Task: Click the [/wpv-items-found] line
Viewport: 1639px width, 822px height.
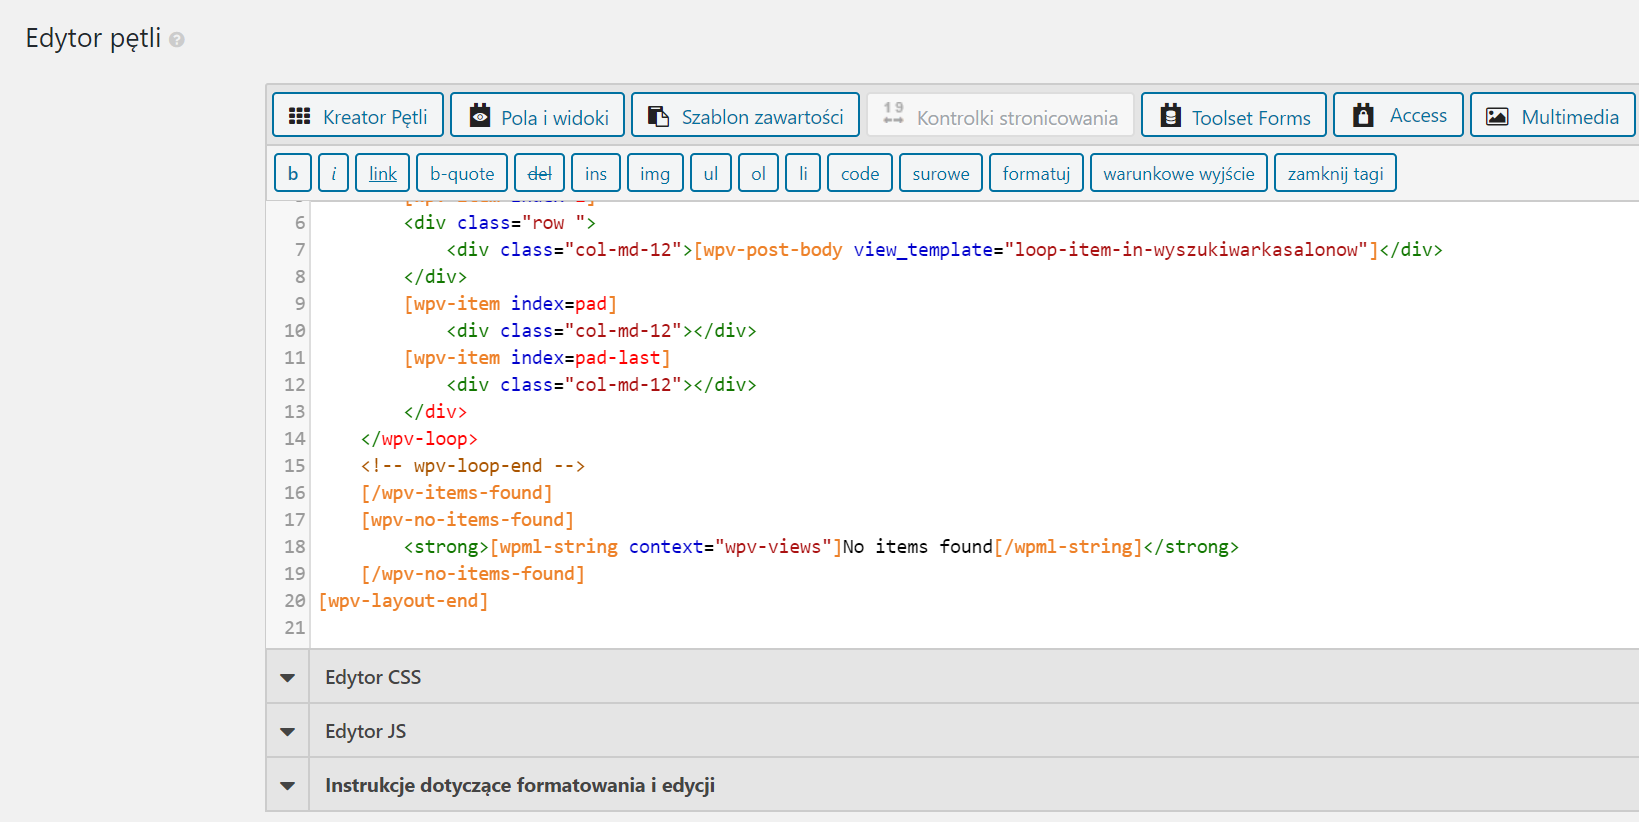Action: tap(456, 493)
